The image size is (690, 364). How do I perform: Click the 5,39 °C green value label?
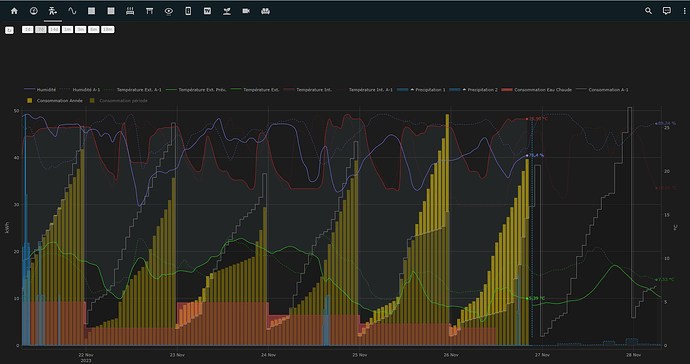coord(537,298)
